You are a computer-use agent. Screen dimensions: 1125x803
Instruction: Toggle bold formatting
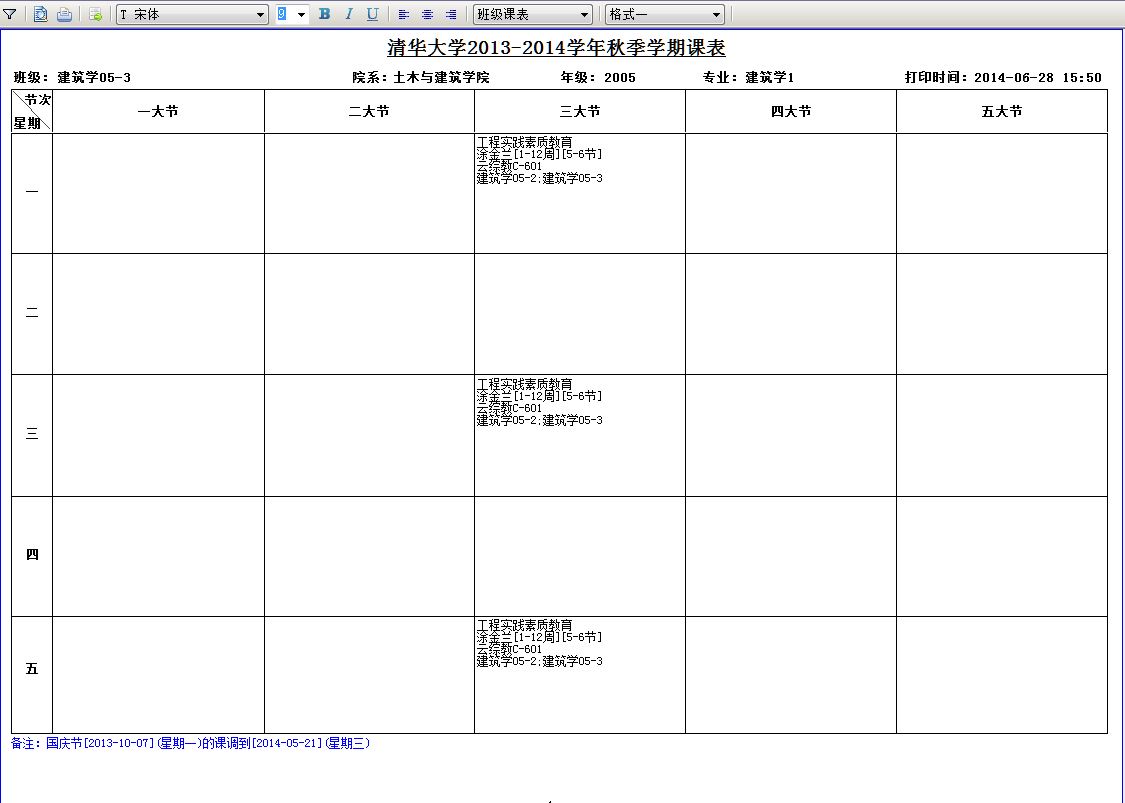click(x=324, y=14)
